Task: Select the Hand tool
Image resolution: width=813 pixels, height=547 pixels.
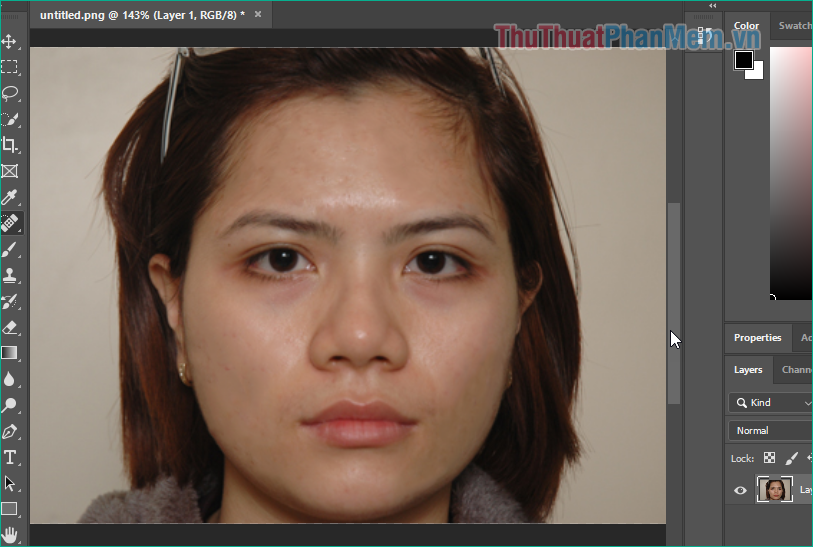Action: [9, 535]
